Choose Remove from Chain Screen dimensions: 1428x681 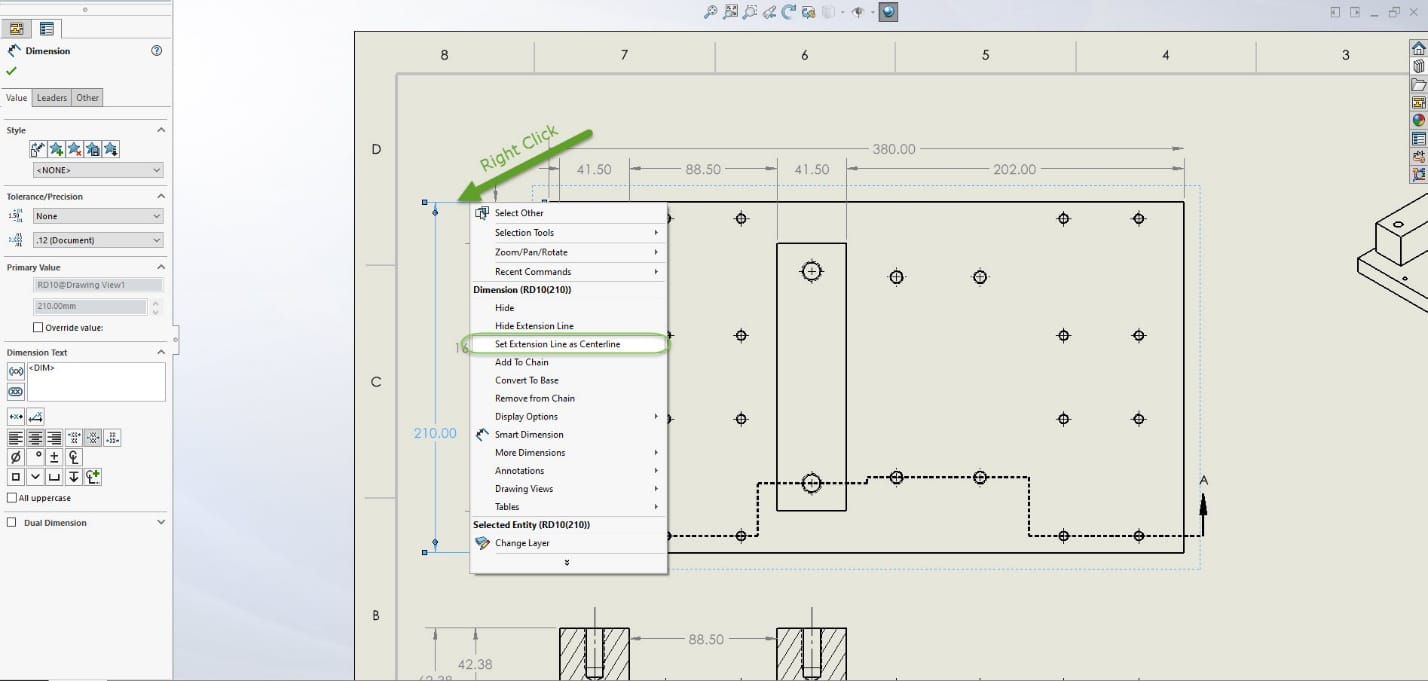coord(568,398)
